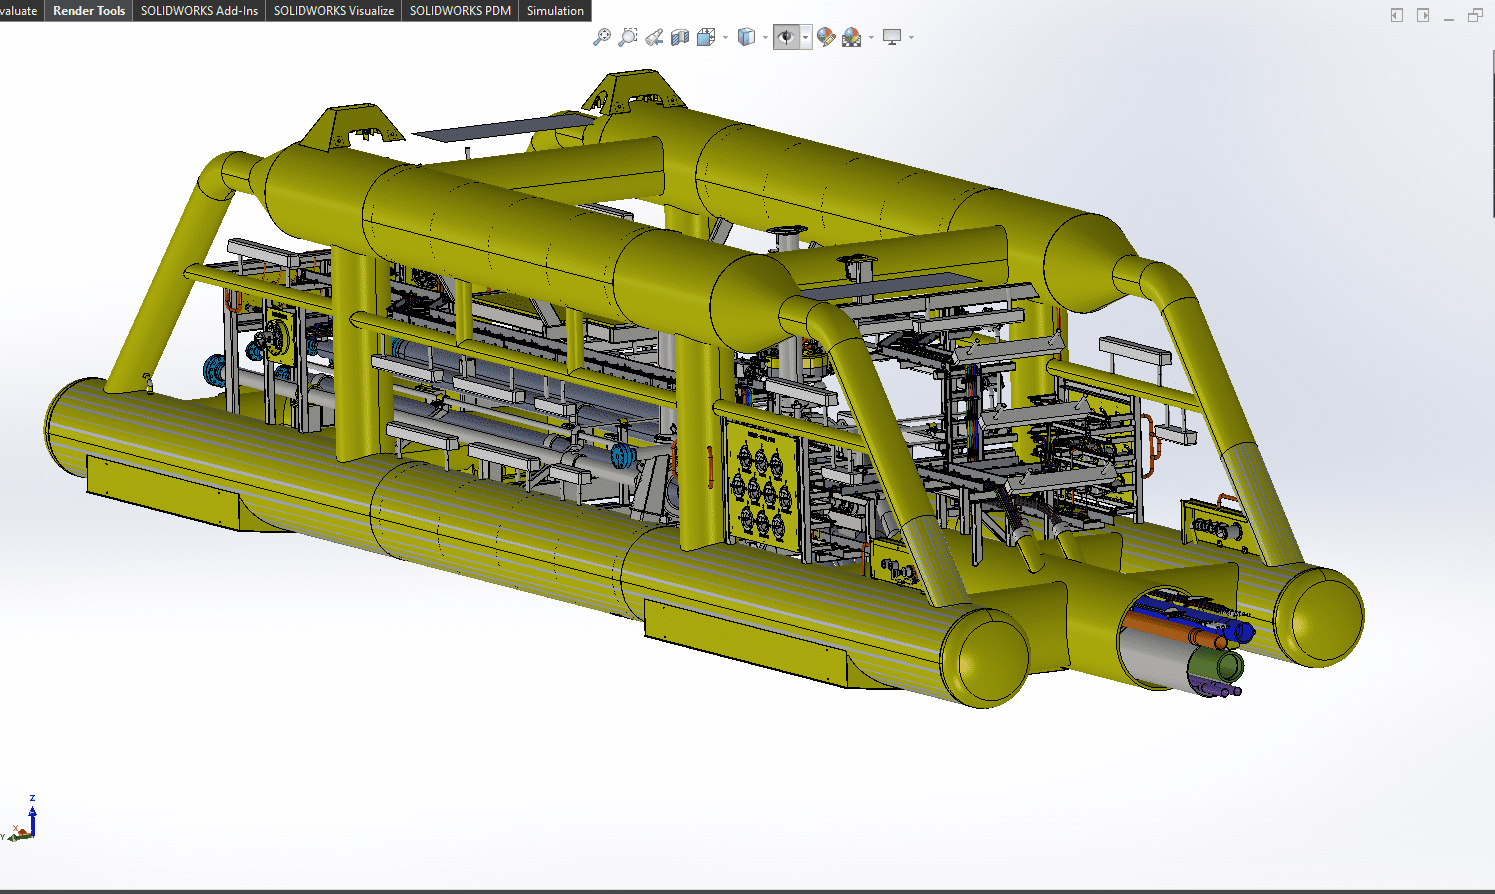Click the Display Style cube icon
Image resolution: width=1495 pixels, height=894 pixels.
[x=746, y=37]
